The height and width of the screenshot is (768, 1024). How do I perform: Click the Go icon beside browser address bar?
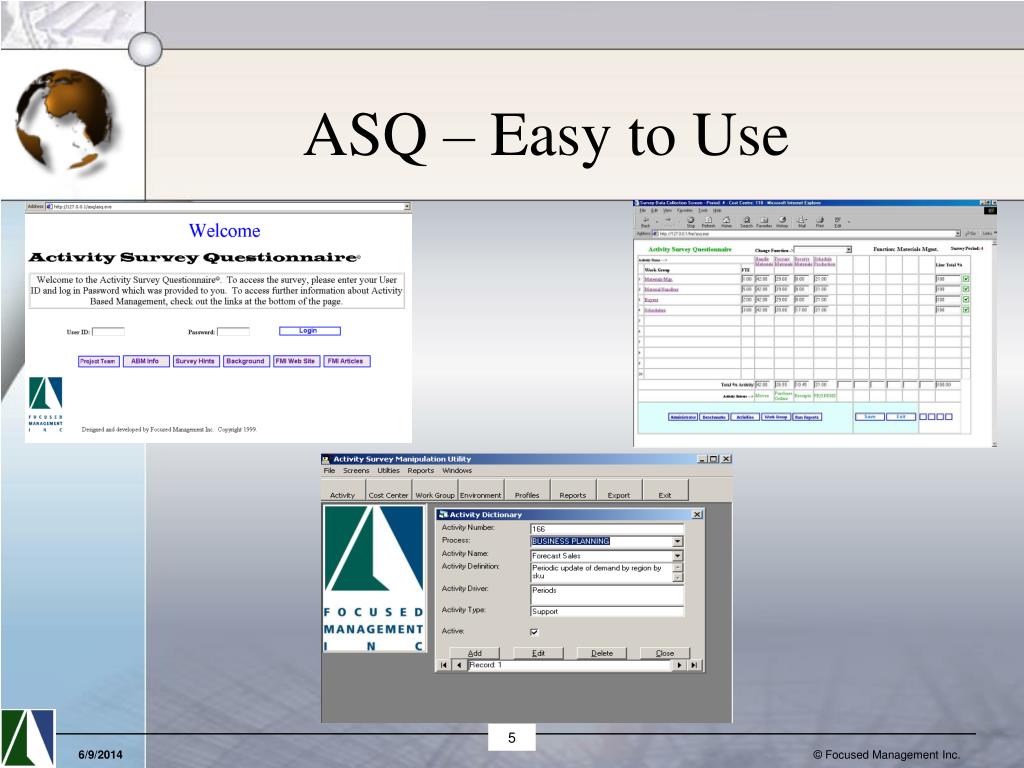pyautogui.click(x=971, y=233)
